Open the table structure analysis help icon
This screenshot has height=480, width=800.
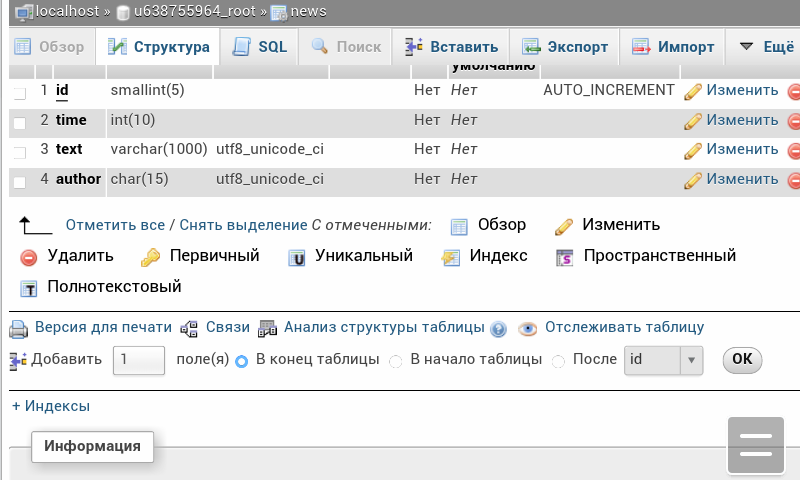(x=498, y=329)
